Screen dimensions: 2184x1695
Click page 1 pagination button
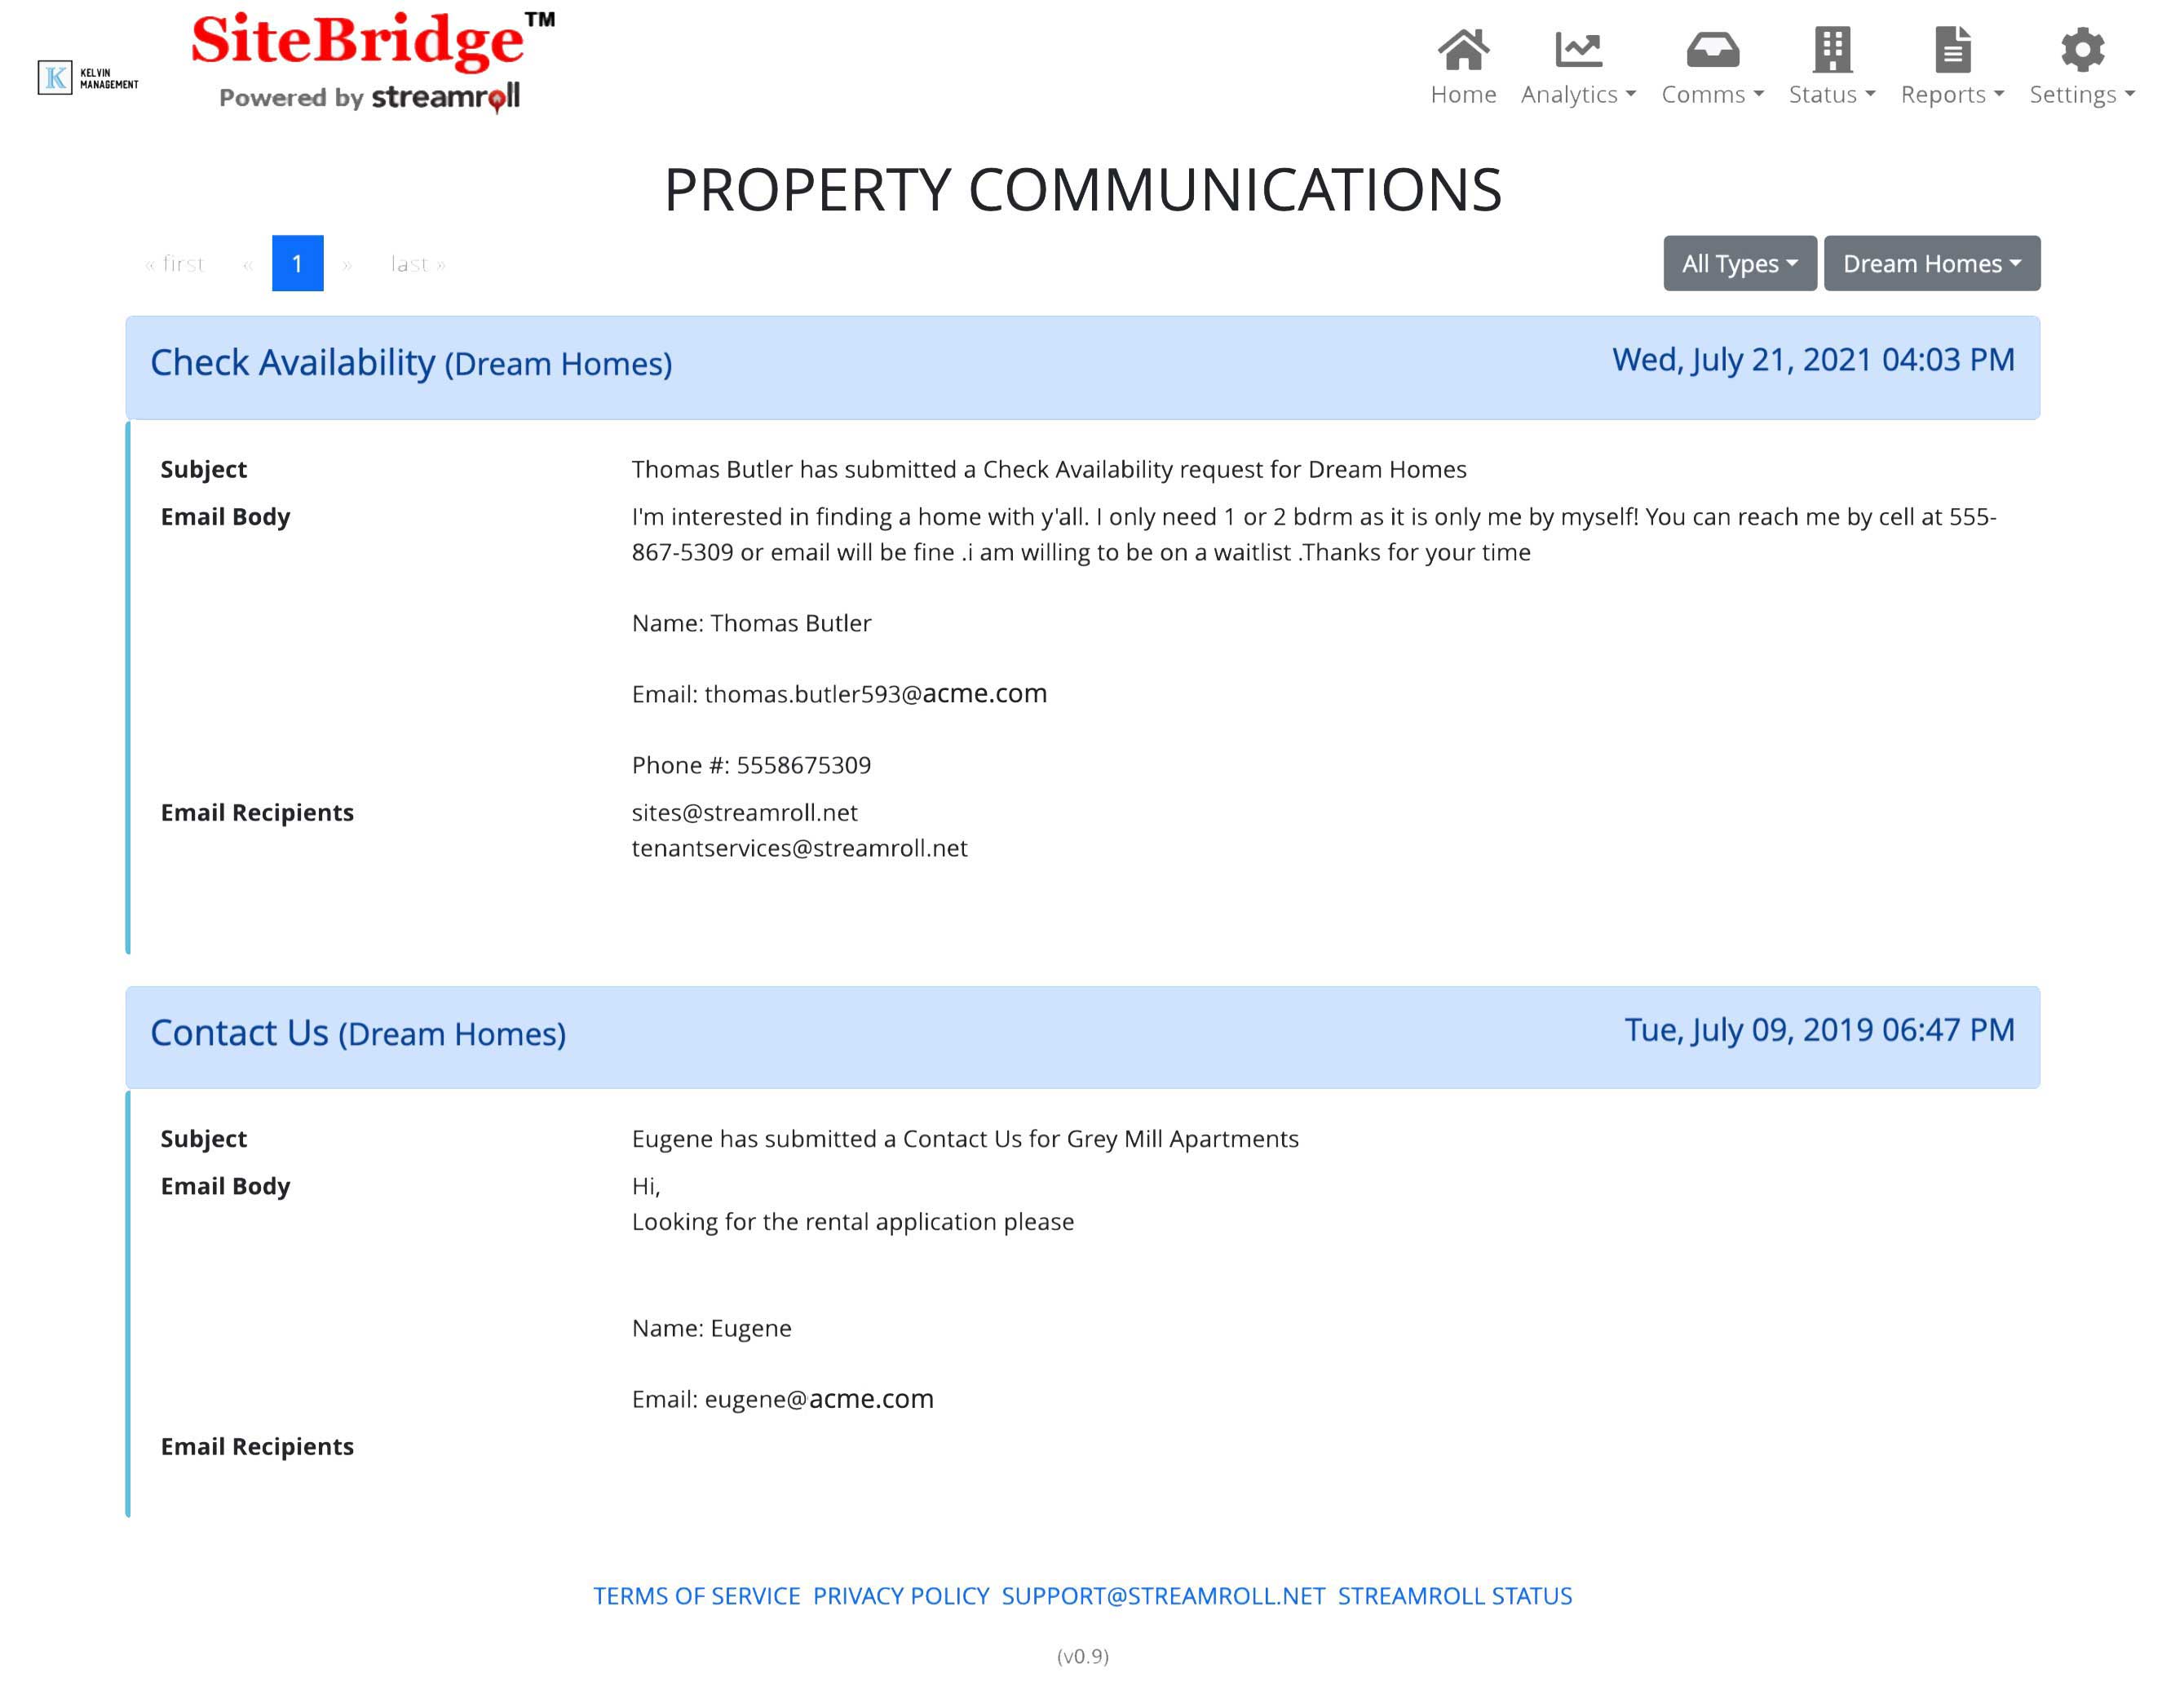tap(296, 261)
